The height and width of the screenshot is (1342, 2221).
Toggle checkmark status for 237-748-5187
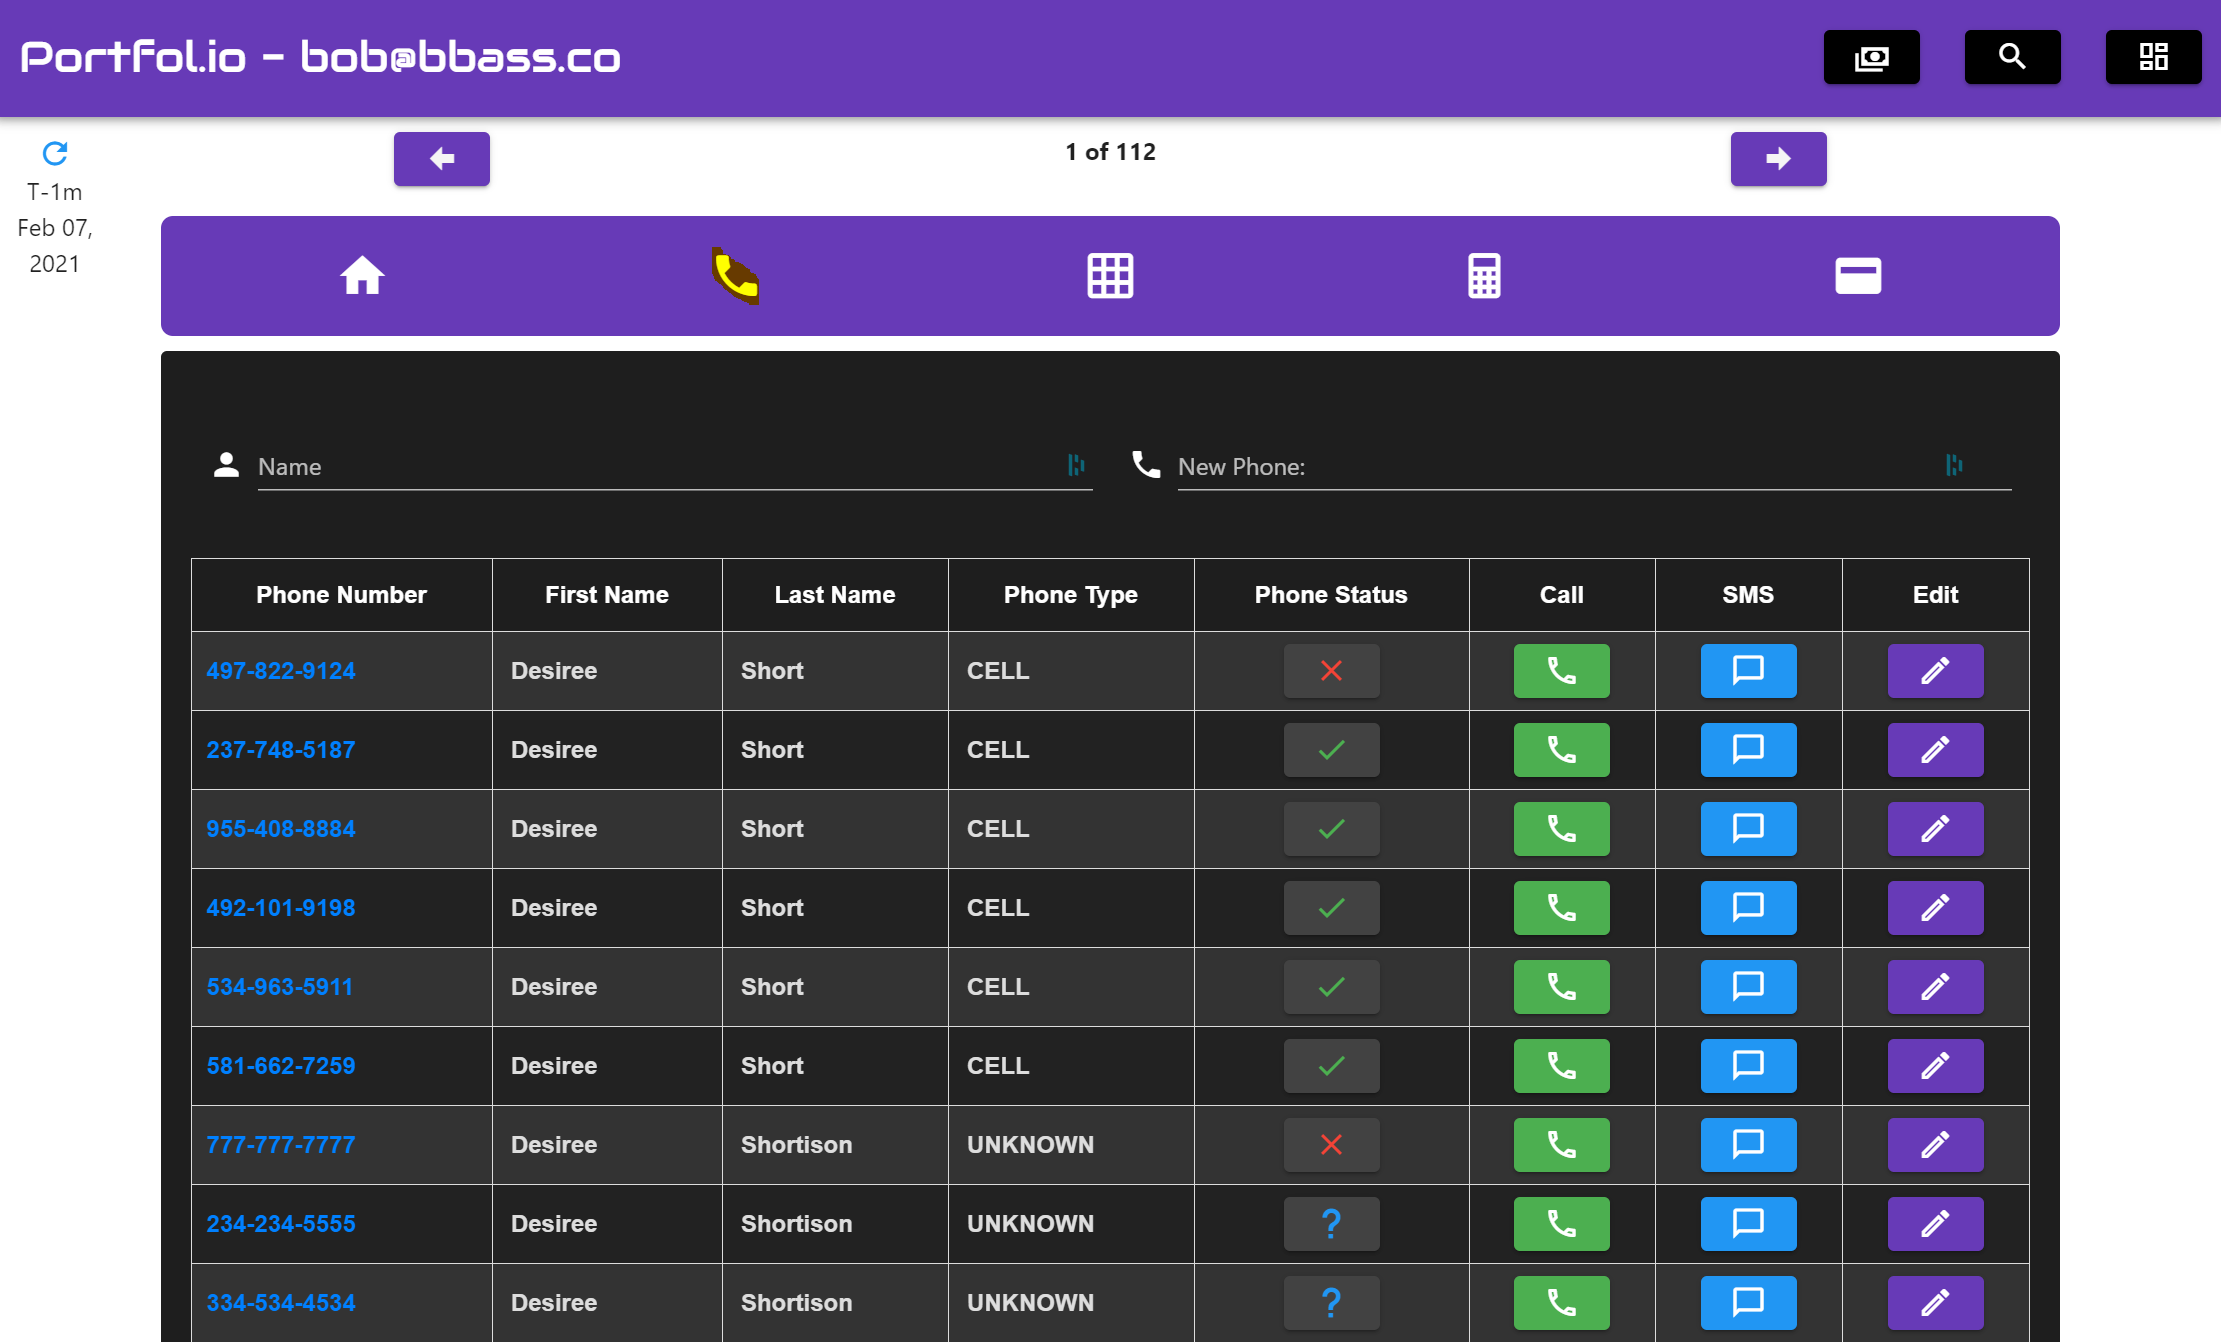[x=1331, y=750]
